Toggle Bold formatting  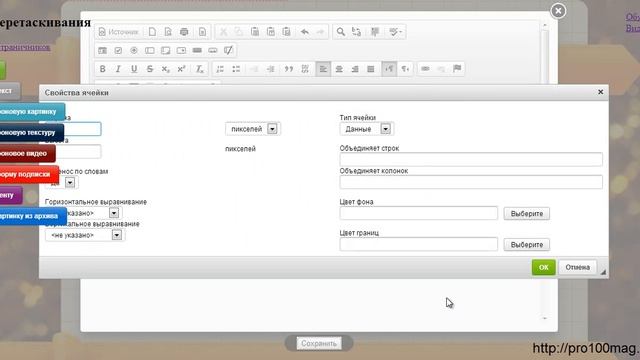pos(102,69)
